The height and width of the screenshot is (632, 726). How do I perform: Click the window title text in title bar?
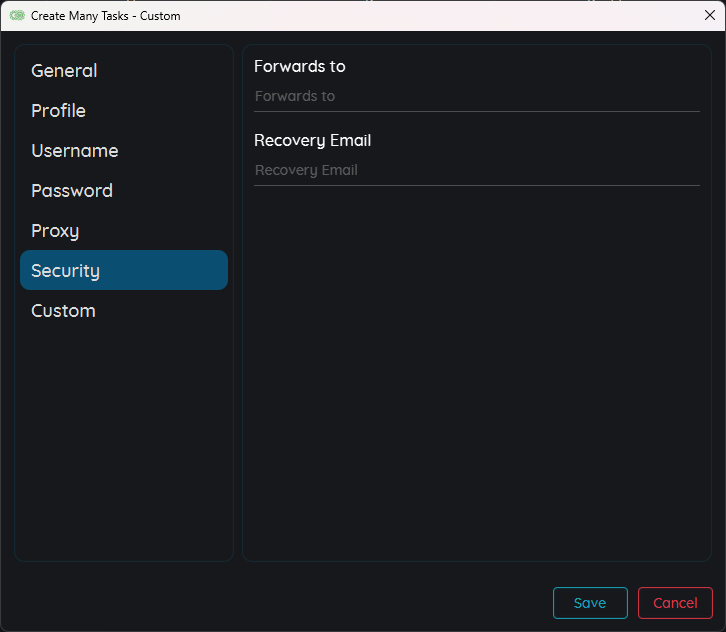(106, 16)
